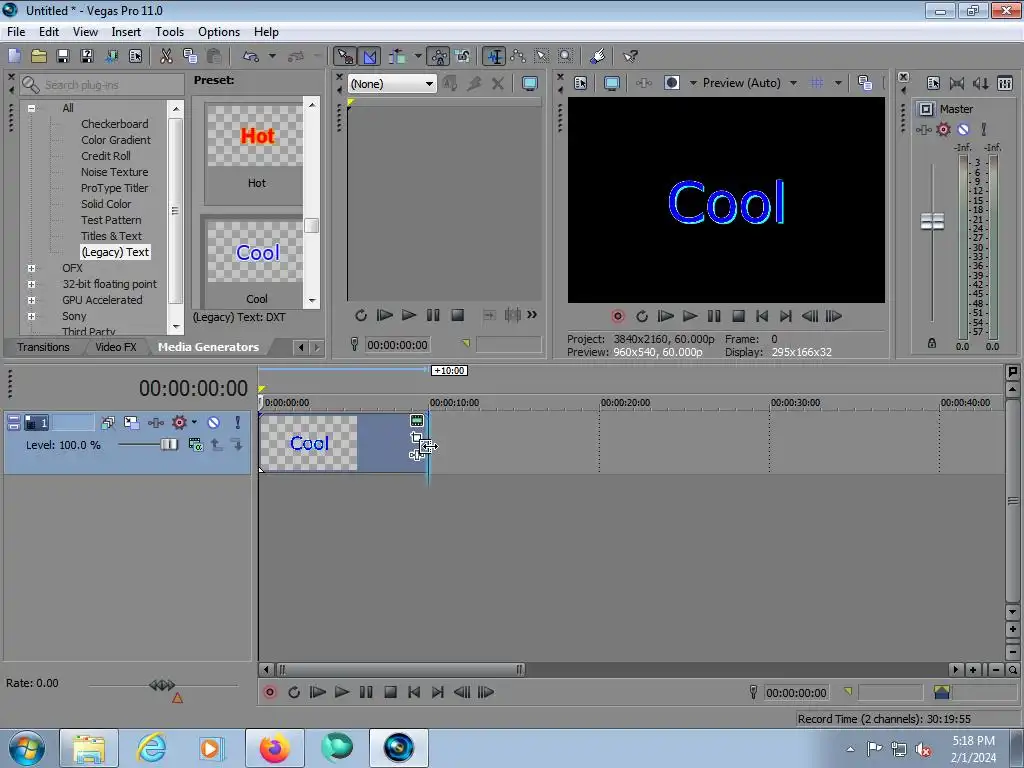The image size is (1024, 768).
Task: Open the (None) dropdown in the trimmer
Action: pos(392,84)
